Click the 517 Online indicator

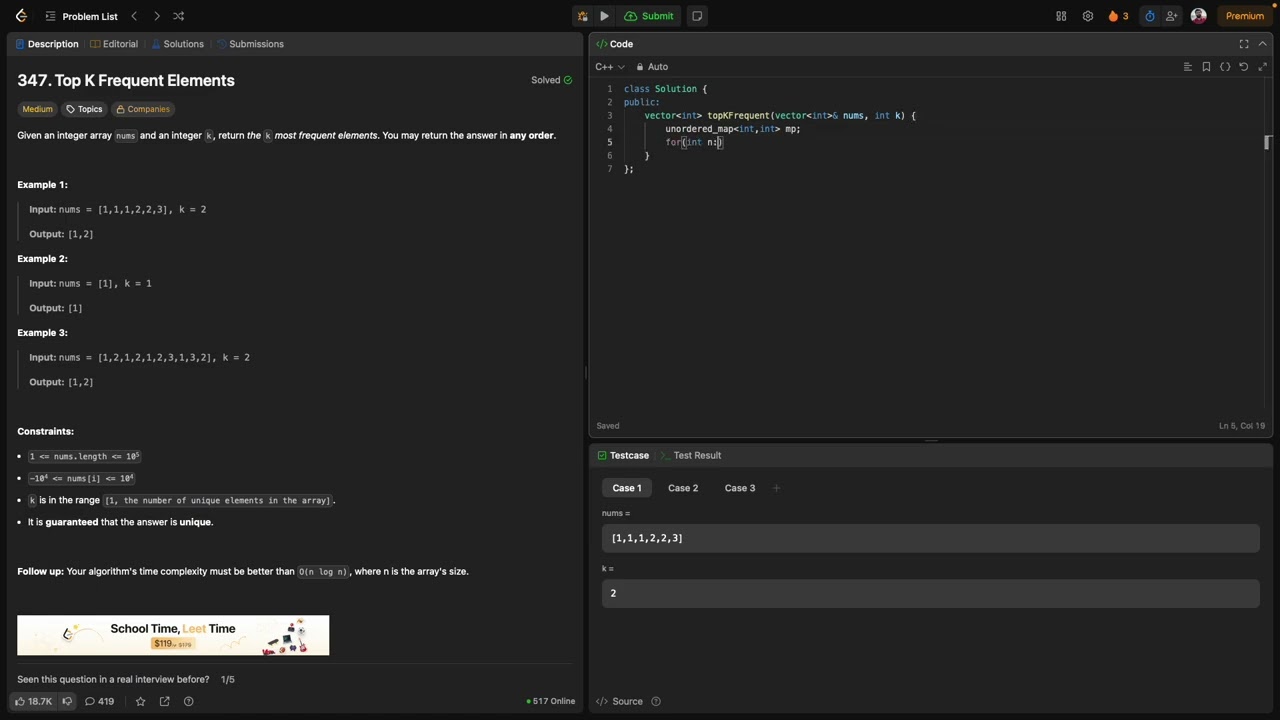pos(551,701)
